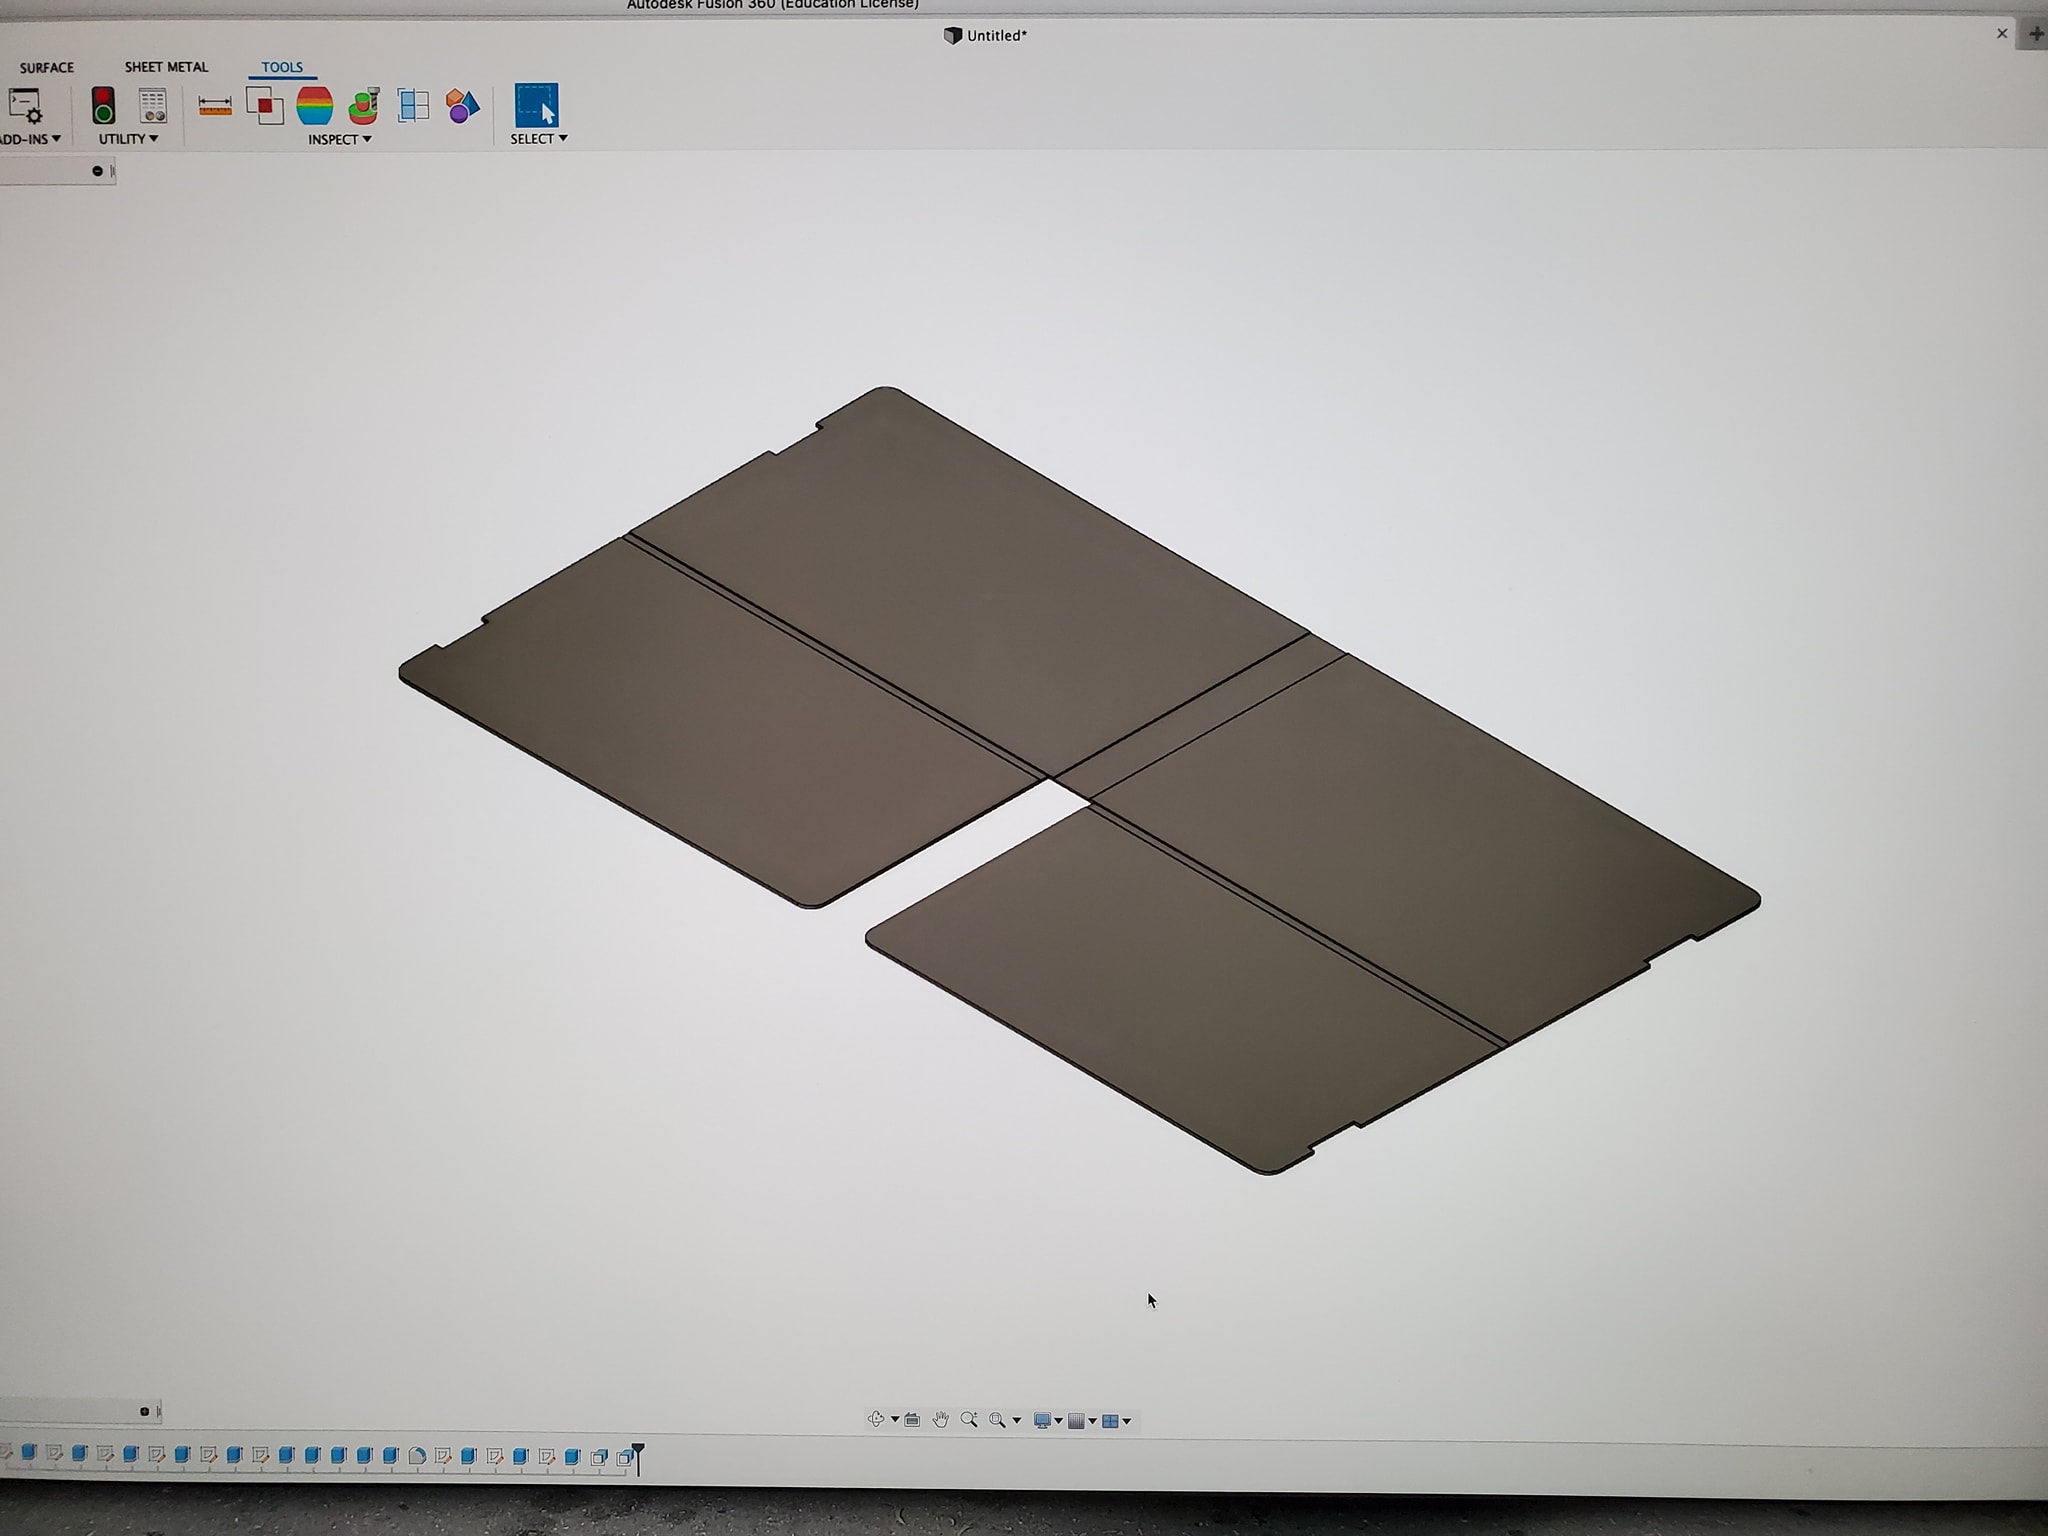
Task: Activate the window Select tool
Action: click(x=536, y=106)
